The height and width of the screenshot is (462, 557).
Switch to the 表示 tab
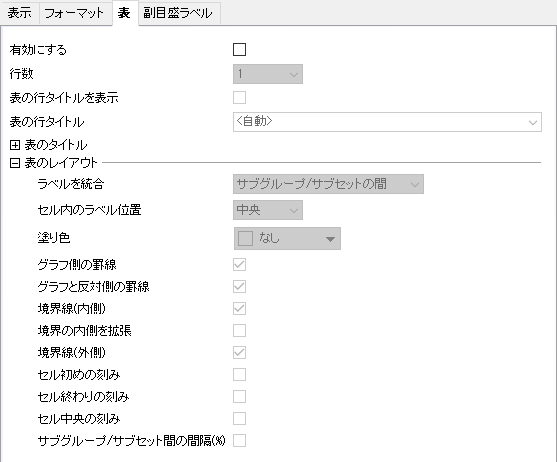20,13
